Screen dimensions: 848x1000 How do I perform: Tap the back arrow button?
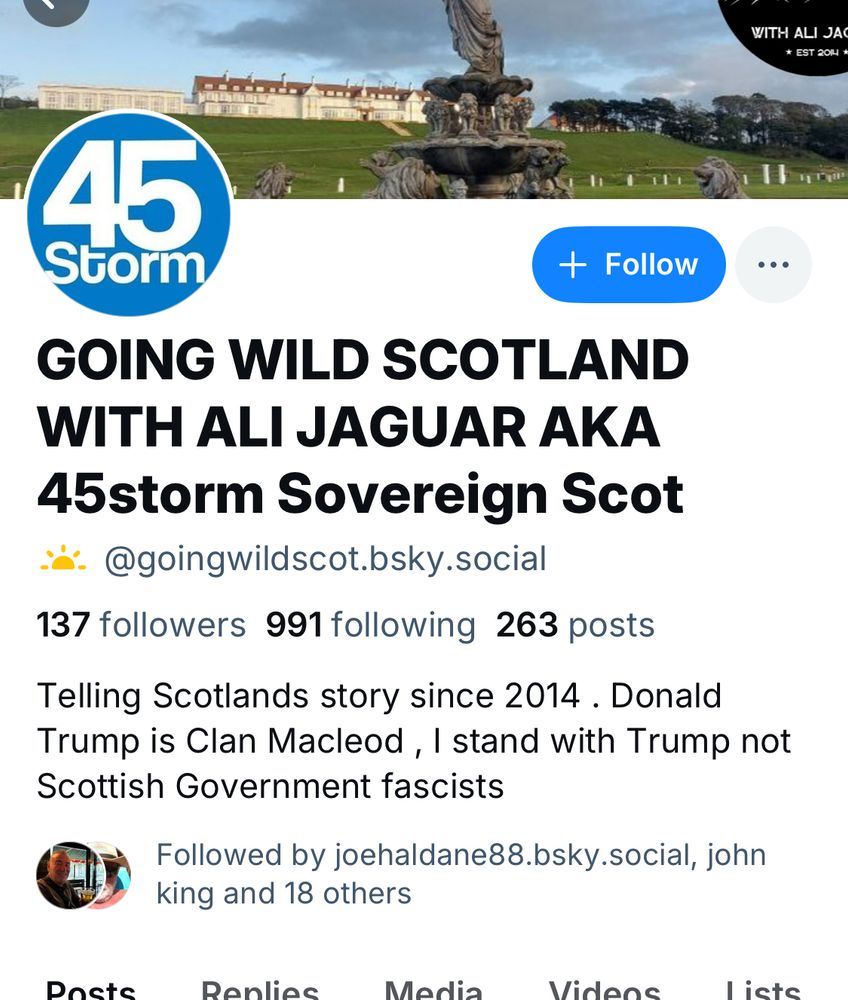tap(55, 6)
